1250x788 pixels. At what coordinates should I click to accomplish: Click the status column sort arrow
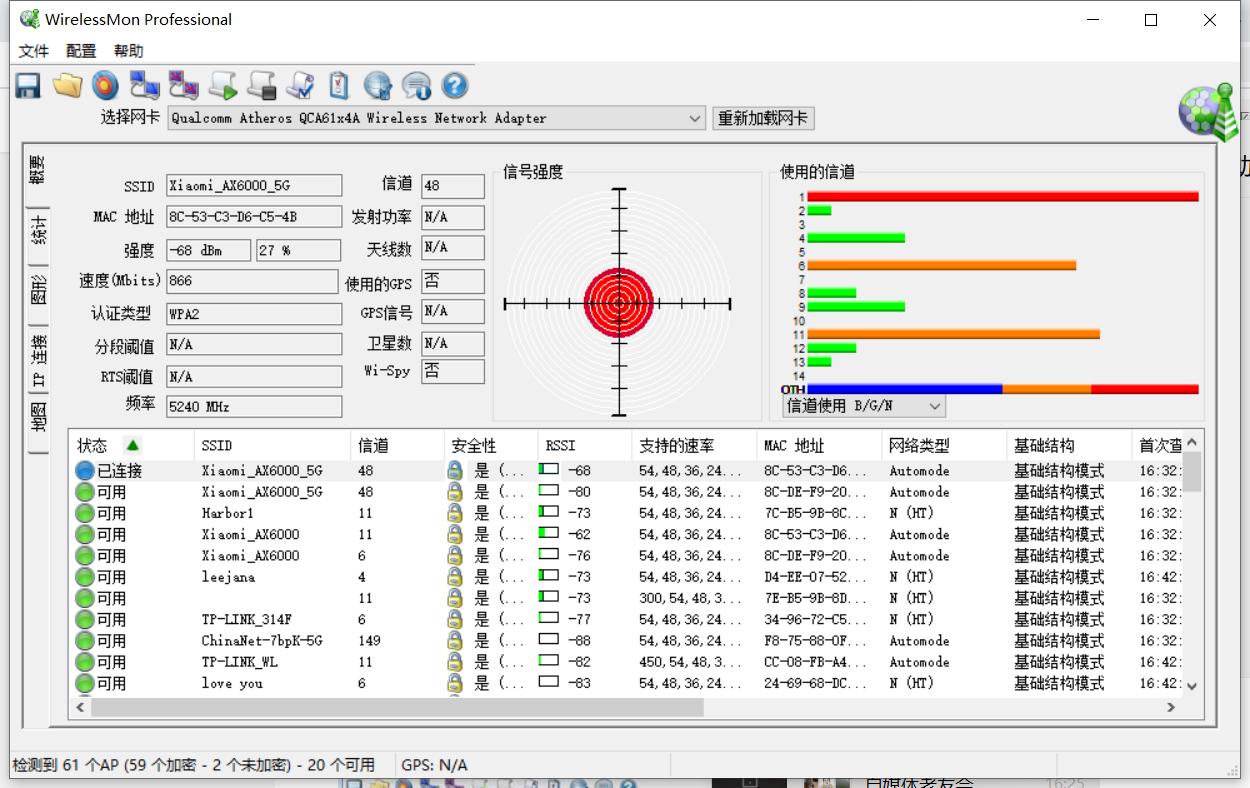(132, 445)
